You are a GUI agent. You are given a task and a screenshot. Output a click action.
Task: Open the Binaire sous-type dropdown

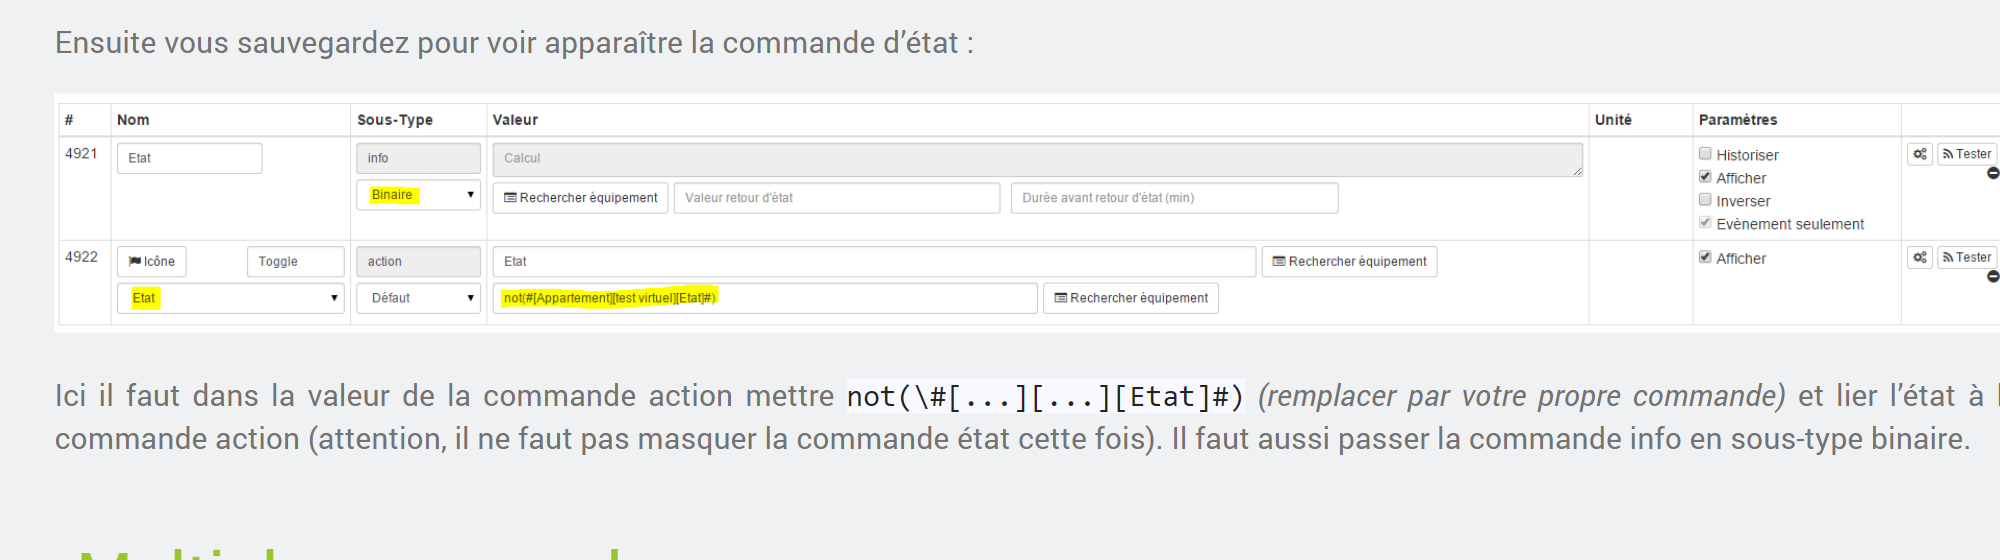click(x=418, y=195)
